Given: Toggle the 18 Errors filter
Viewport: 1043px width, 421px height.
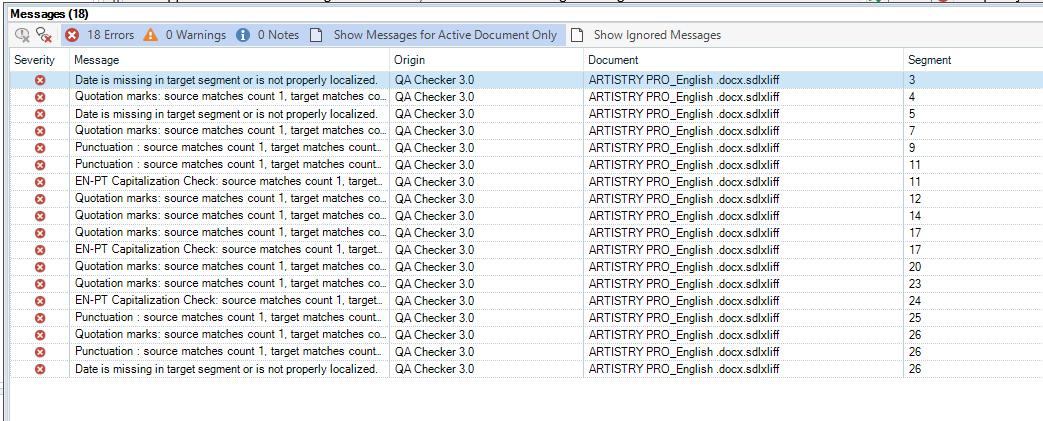Looking at the screenshot, I should coord(99,35).
